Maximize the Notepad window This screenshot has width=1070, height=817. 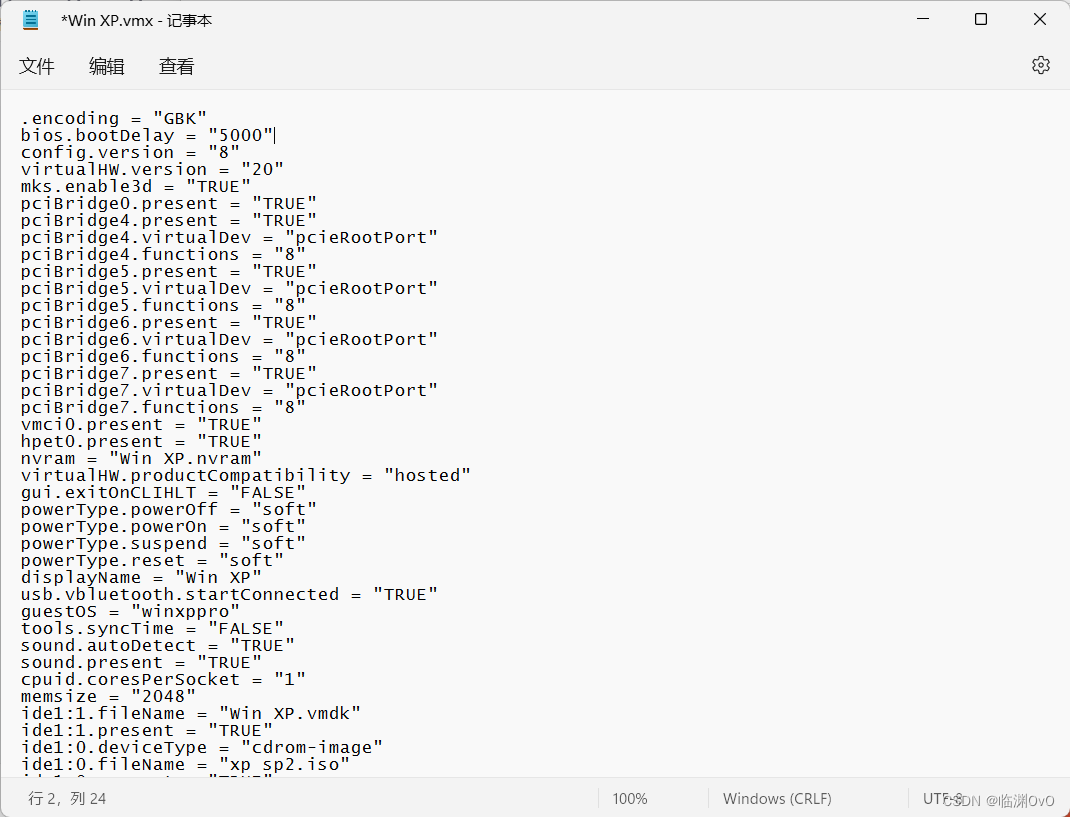(981, 19)
